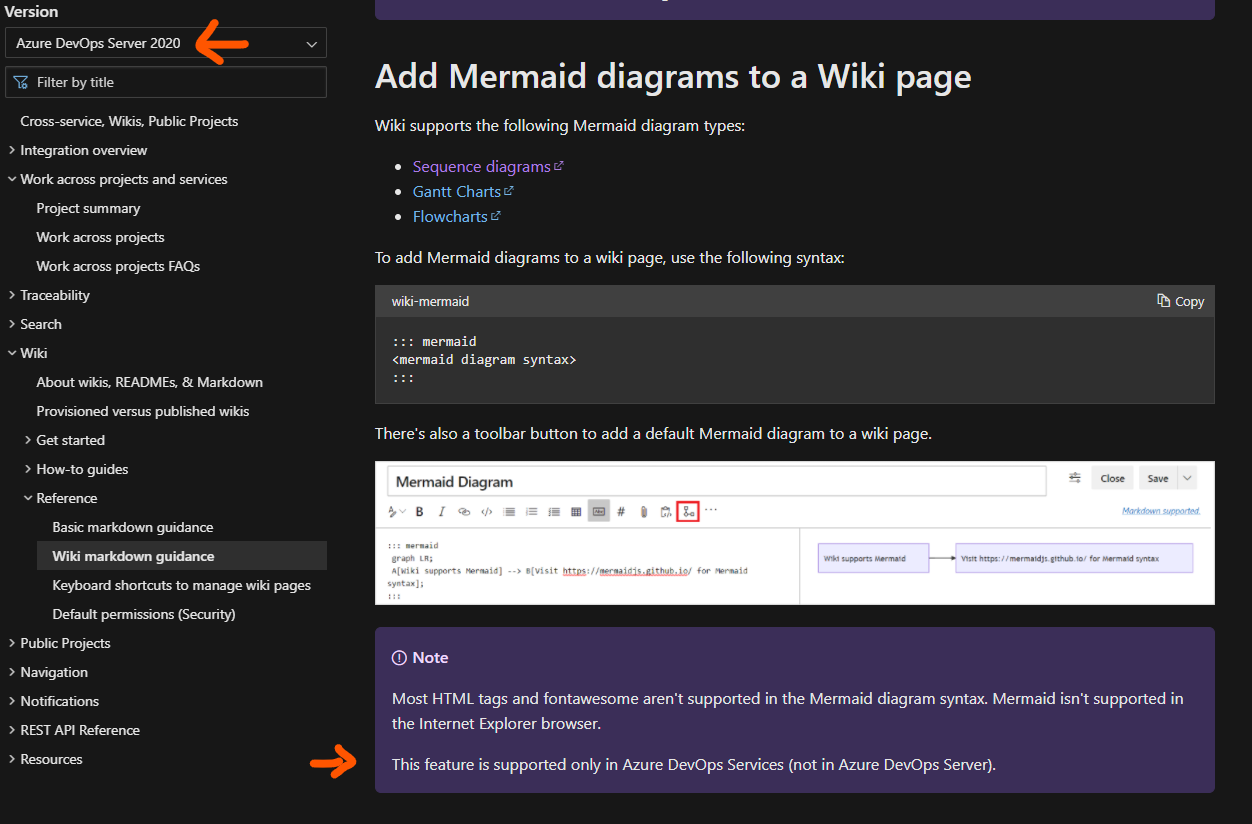Image resolution: width=1252 pixels, height=824 pixels.
Task: Focus the Filter by title field
Action: point(165,82)
